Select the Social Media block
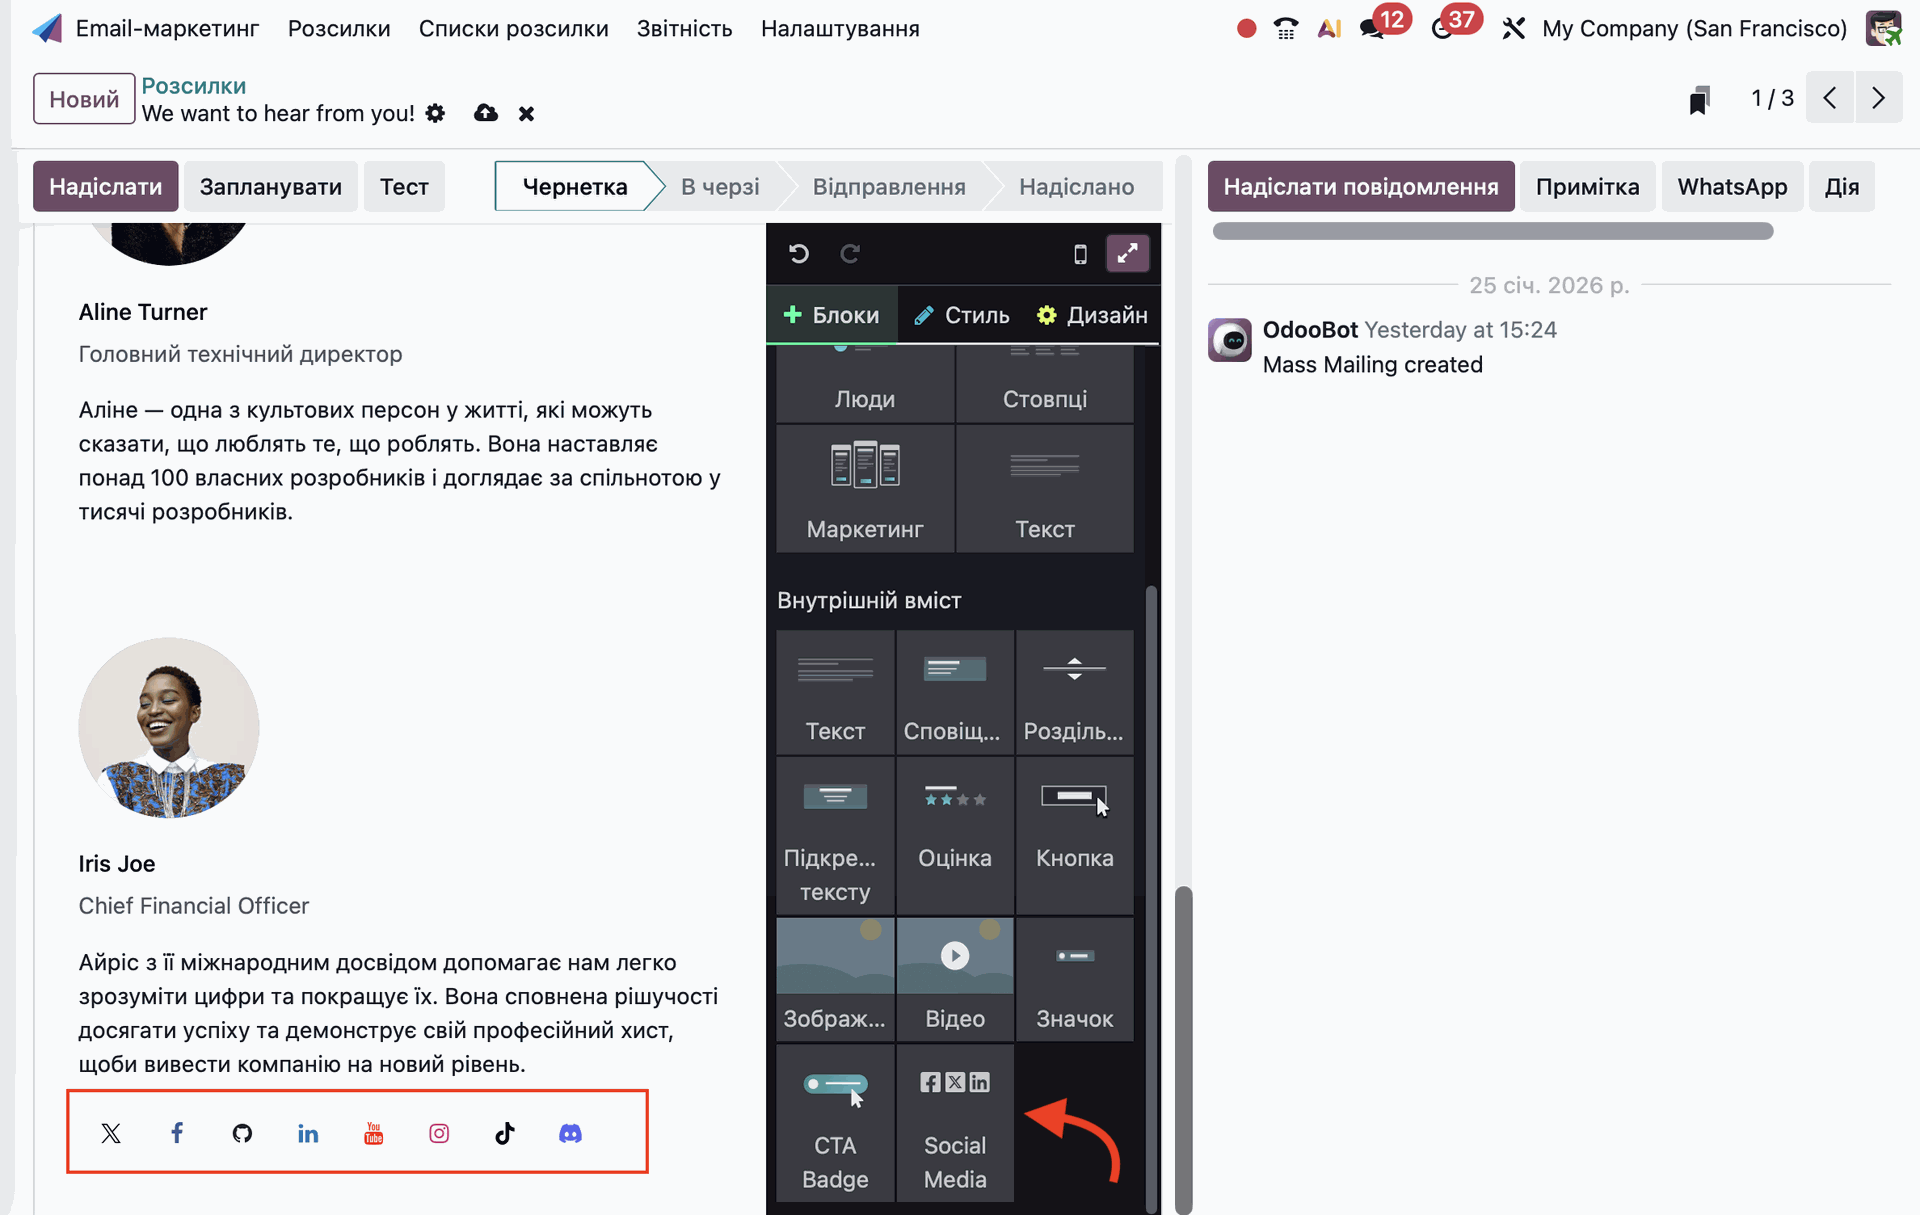This screenshot has width=1920, height=1215. coord(954,1123)
